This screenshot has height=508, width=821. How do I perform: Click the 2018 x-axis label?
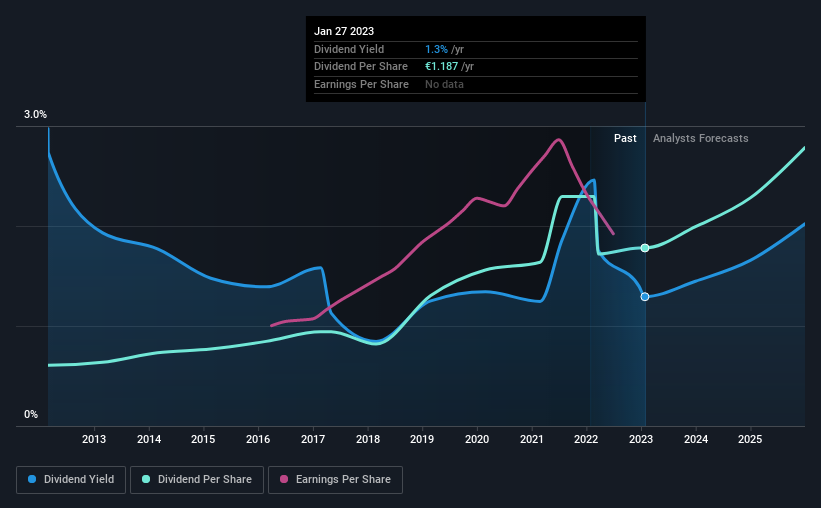[368, 439]
